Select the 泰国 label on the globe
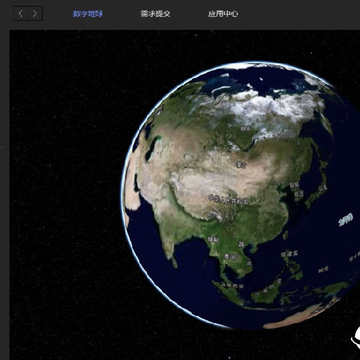The width and height of the screenshot is (360, 360). click(230, 257)
